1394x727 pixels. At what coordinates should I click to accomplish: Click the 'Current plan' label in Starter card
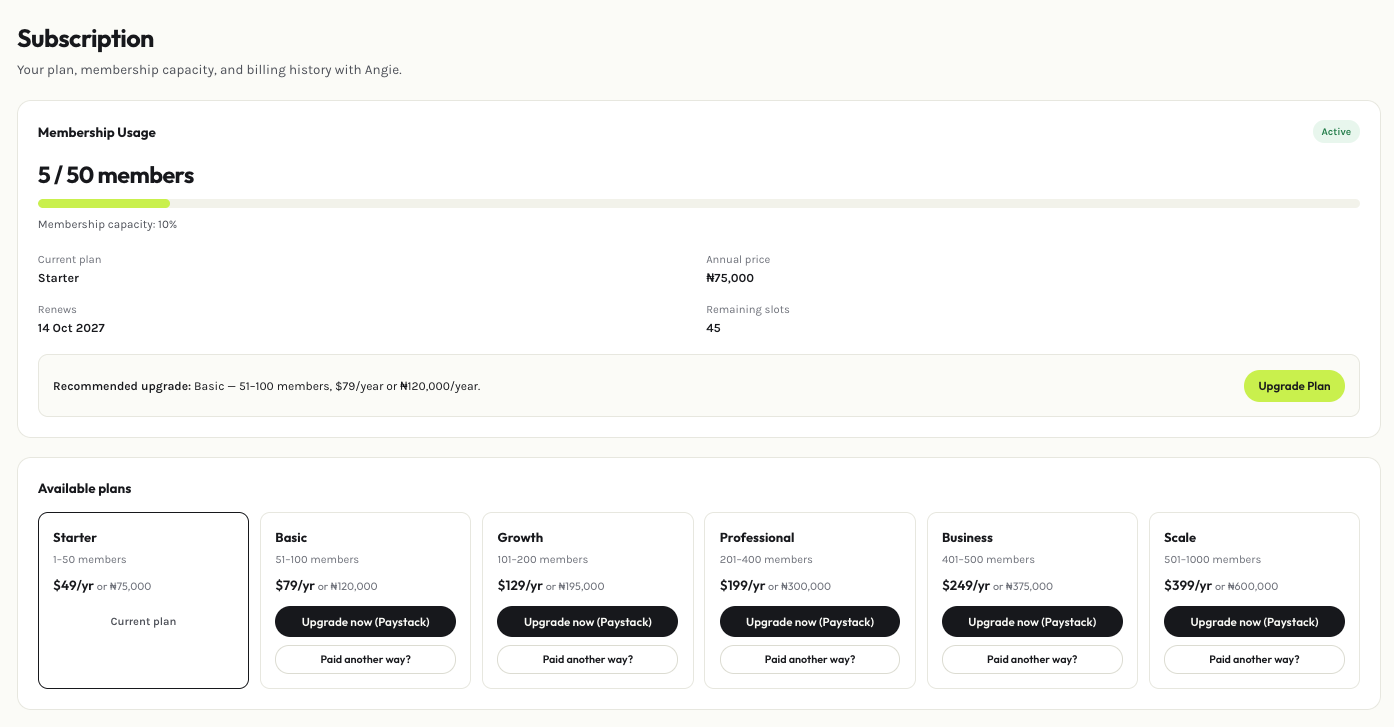click(x=143, y=622)
